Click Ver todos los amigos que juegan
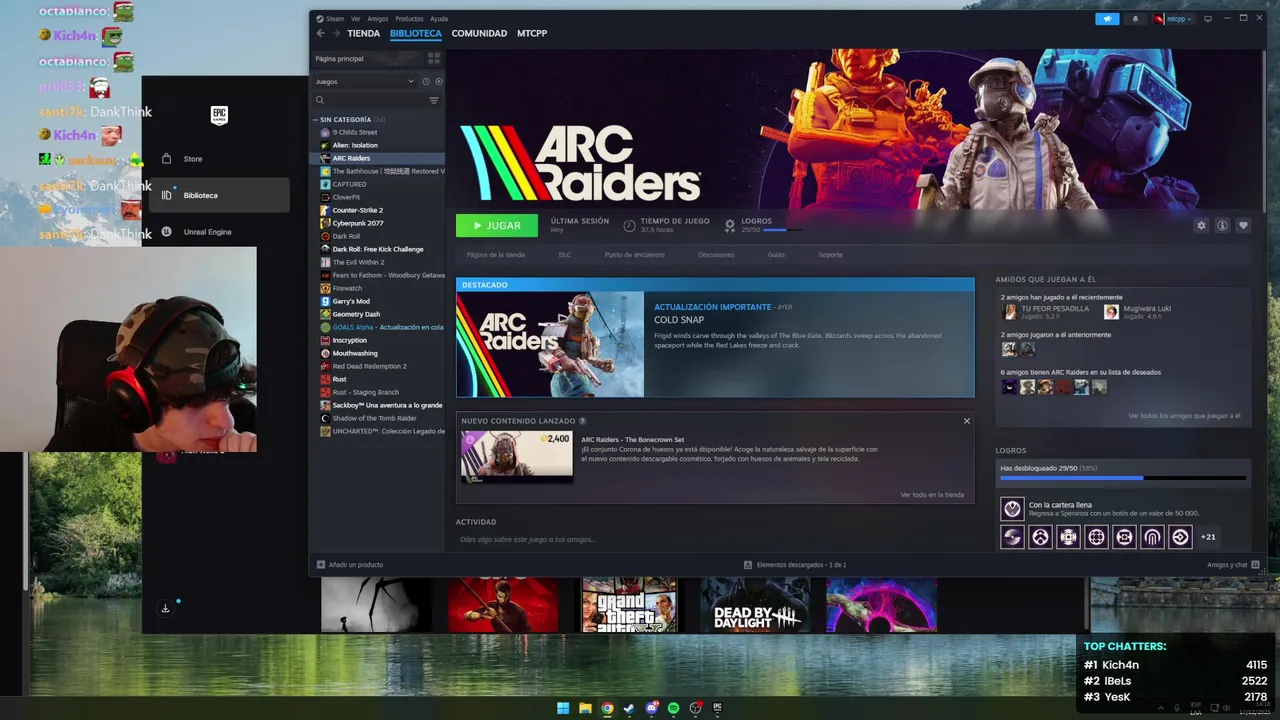 1184,416
